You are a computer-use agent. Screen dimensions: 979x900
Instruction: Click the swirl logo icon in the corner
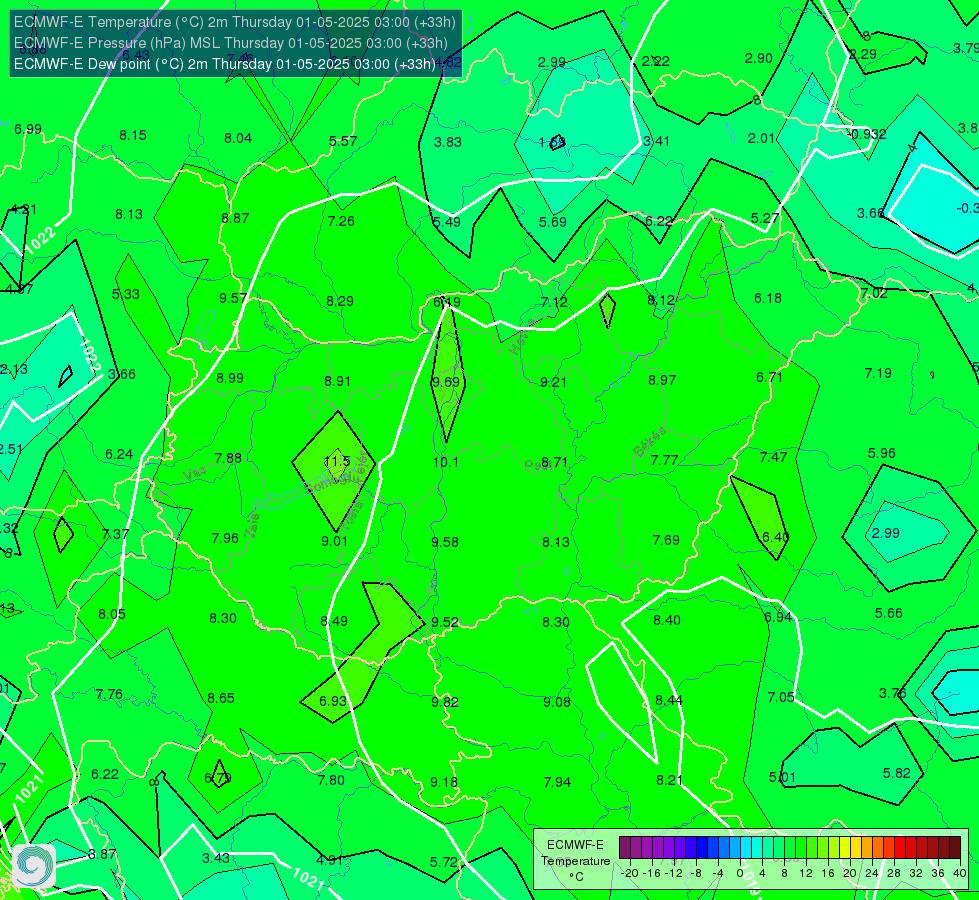click(x=34, y=865)
